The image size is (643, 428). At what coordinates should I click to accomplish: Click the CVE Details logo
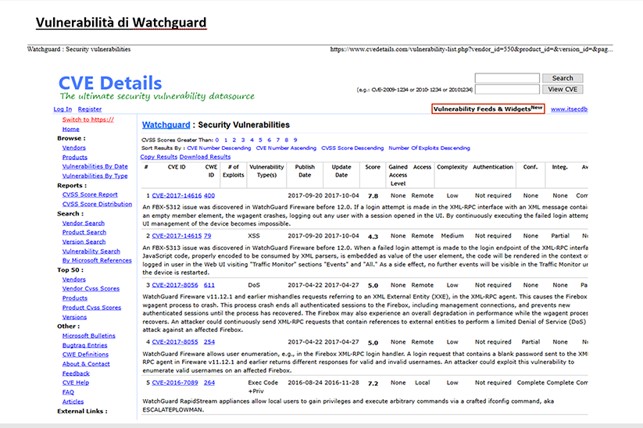pyautogui.click(x=110, y=83)
